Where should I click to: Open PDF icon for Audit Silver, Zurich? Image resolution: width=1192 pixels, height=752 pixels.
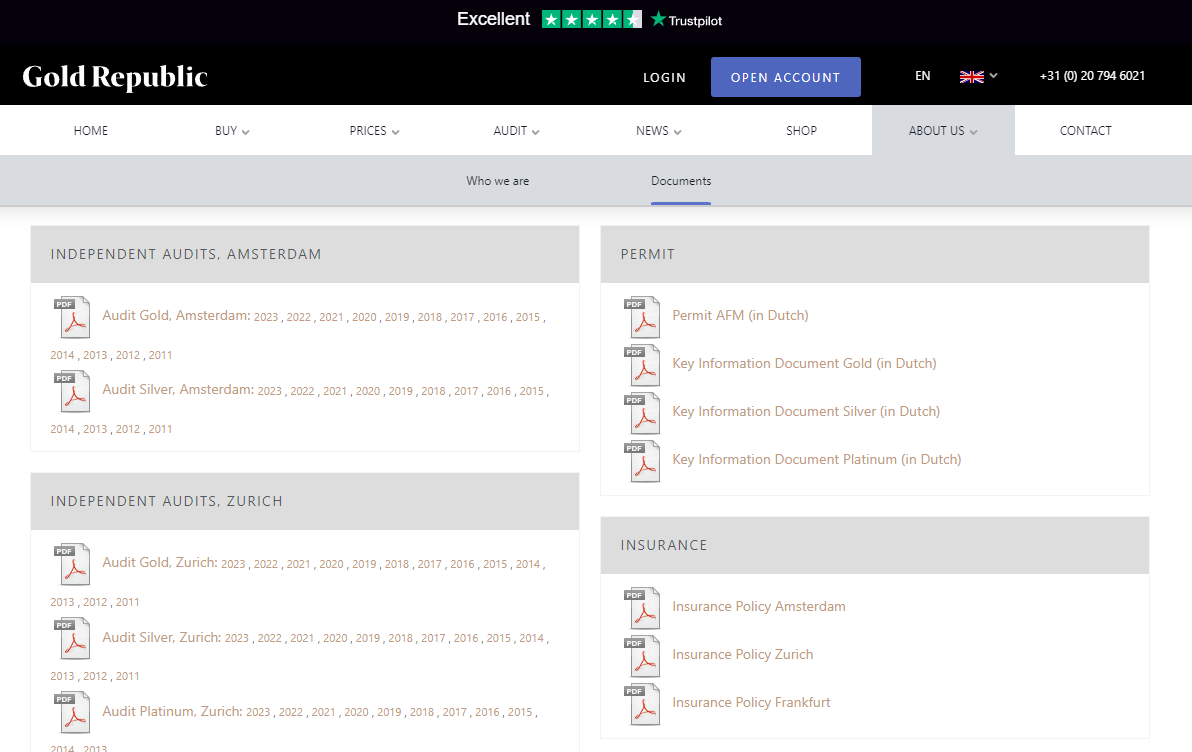point(73,638)
